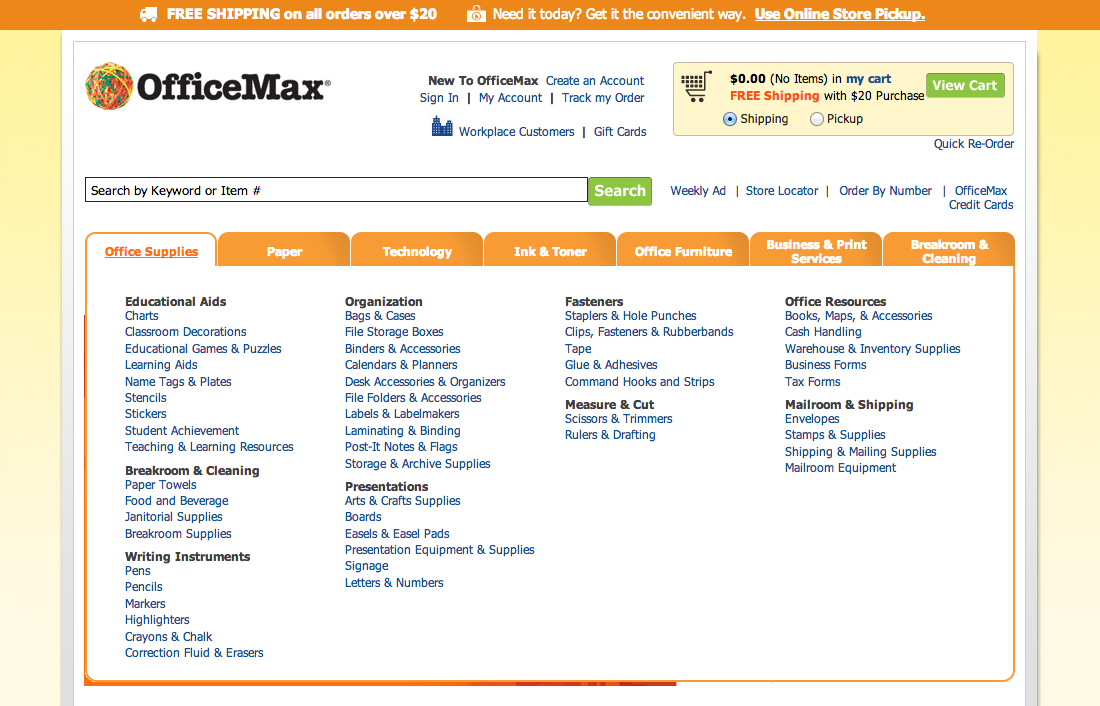Open the Technology tab
Viewport: 1100px width, 706px height.
click(x=416, y=251)
